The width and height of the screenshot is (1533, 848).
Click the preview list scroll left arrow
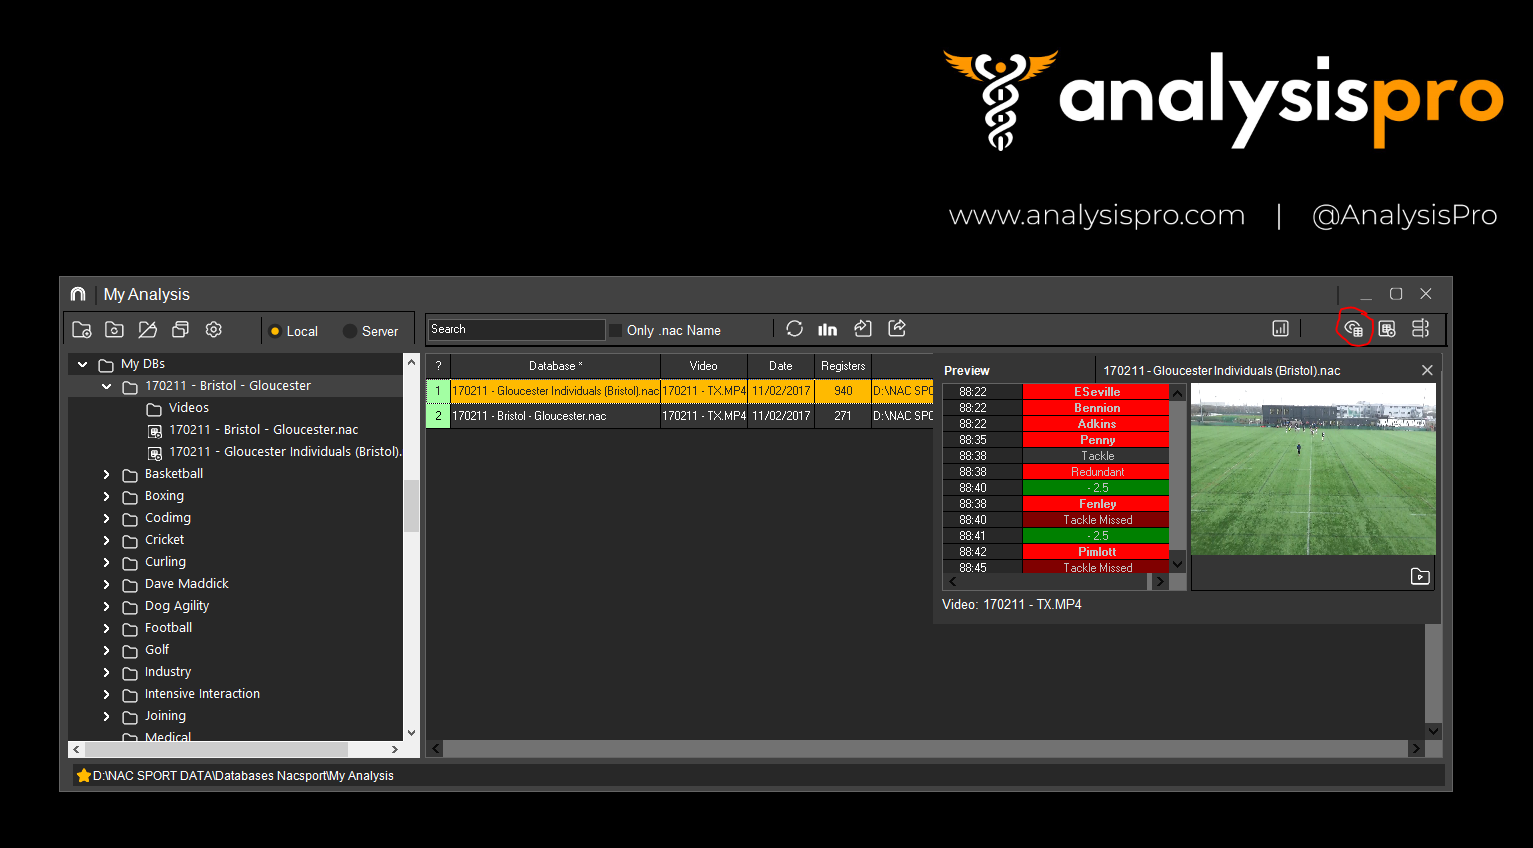click(952, 581)
